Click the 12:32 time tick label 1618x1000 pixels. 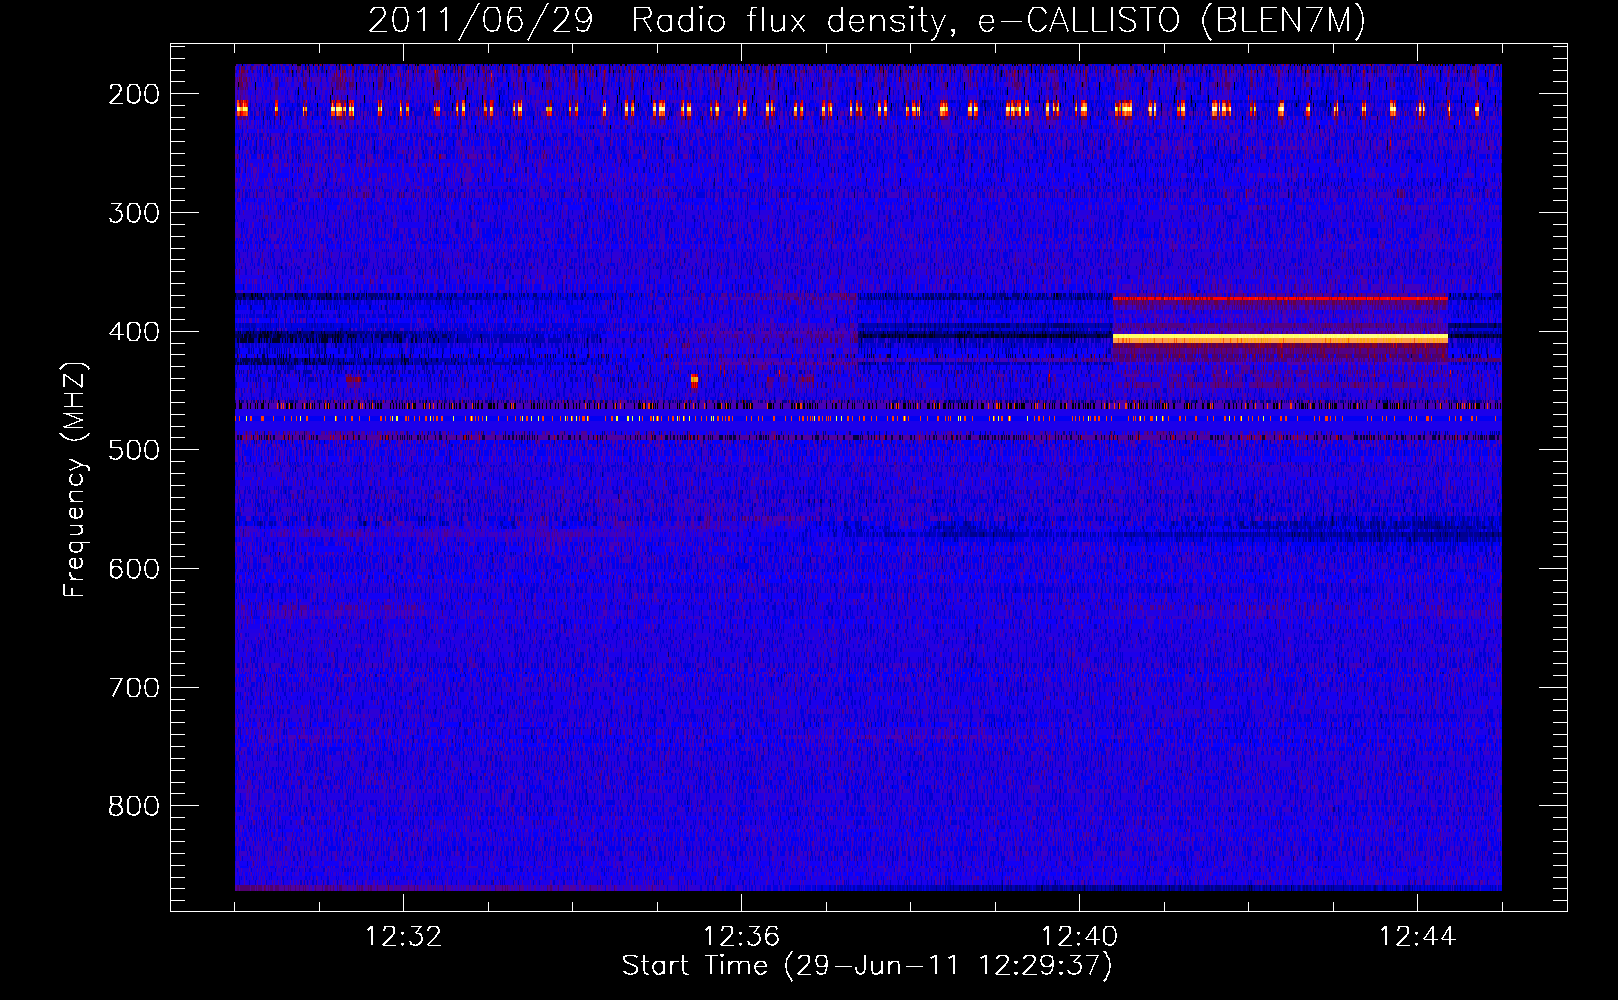[403, 937]
